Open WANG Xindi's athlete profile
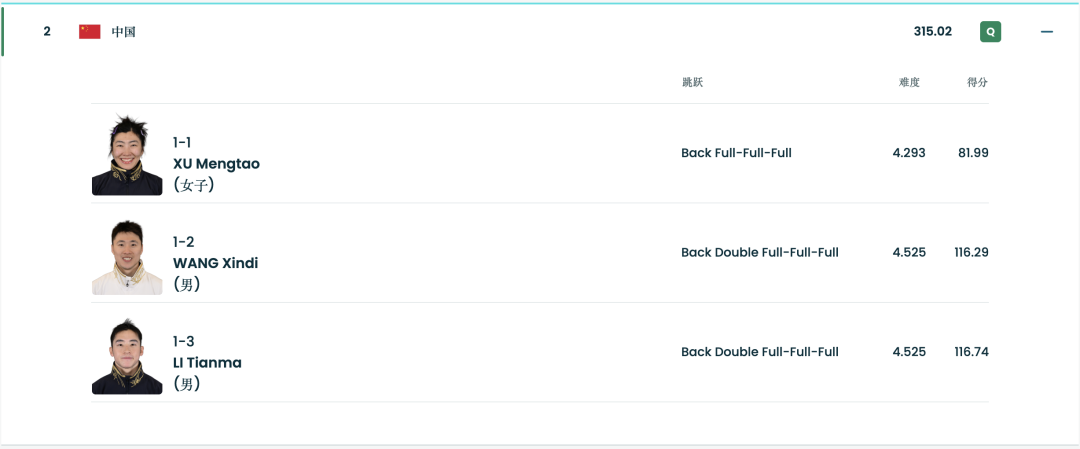The width and height of the screenshot is (1080, 449). point(215,263)
